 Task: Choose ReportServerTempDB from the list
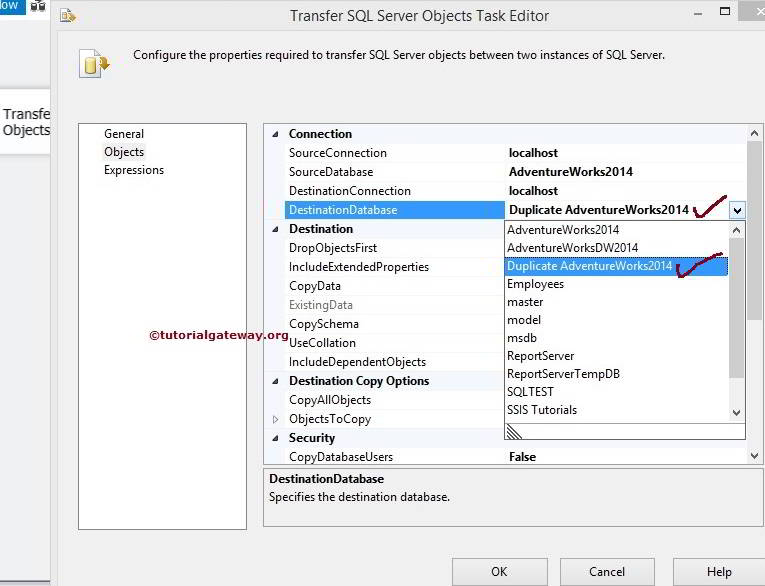click(x=617, y=374)
